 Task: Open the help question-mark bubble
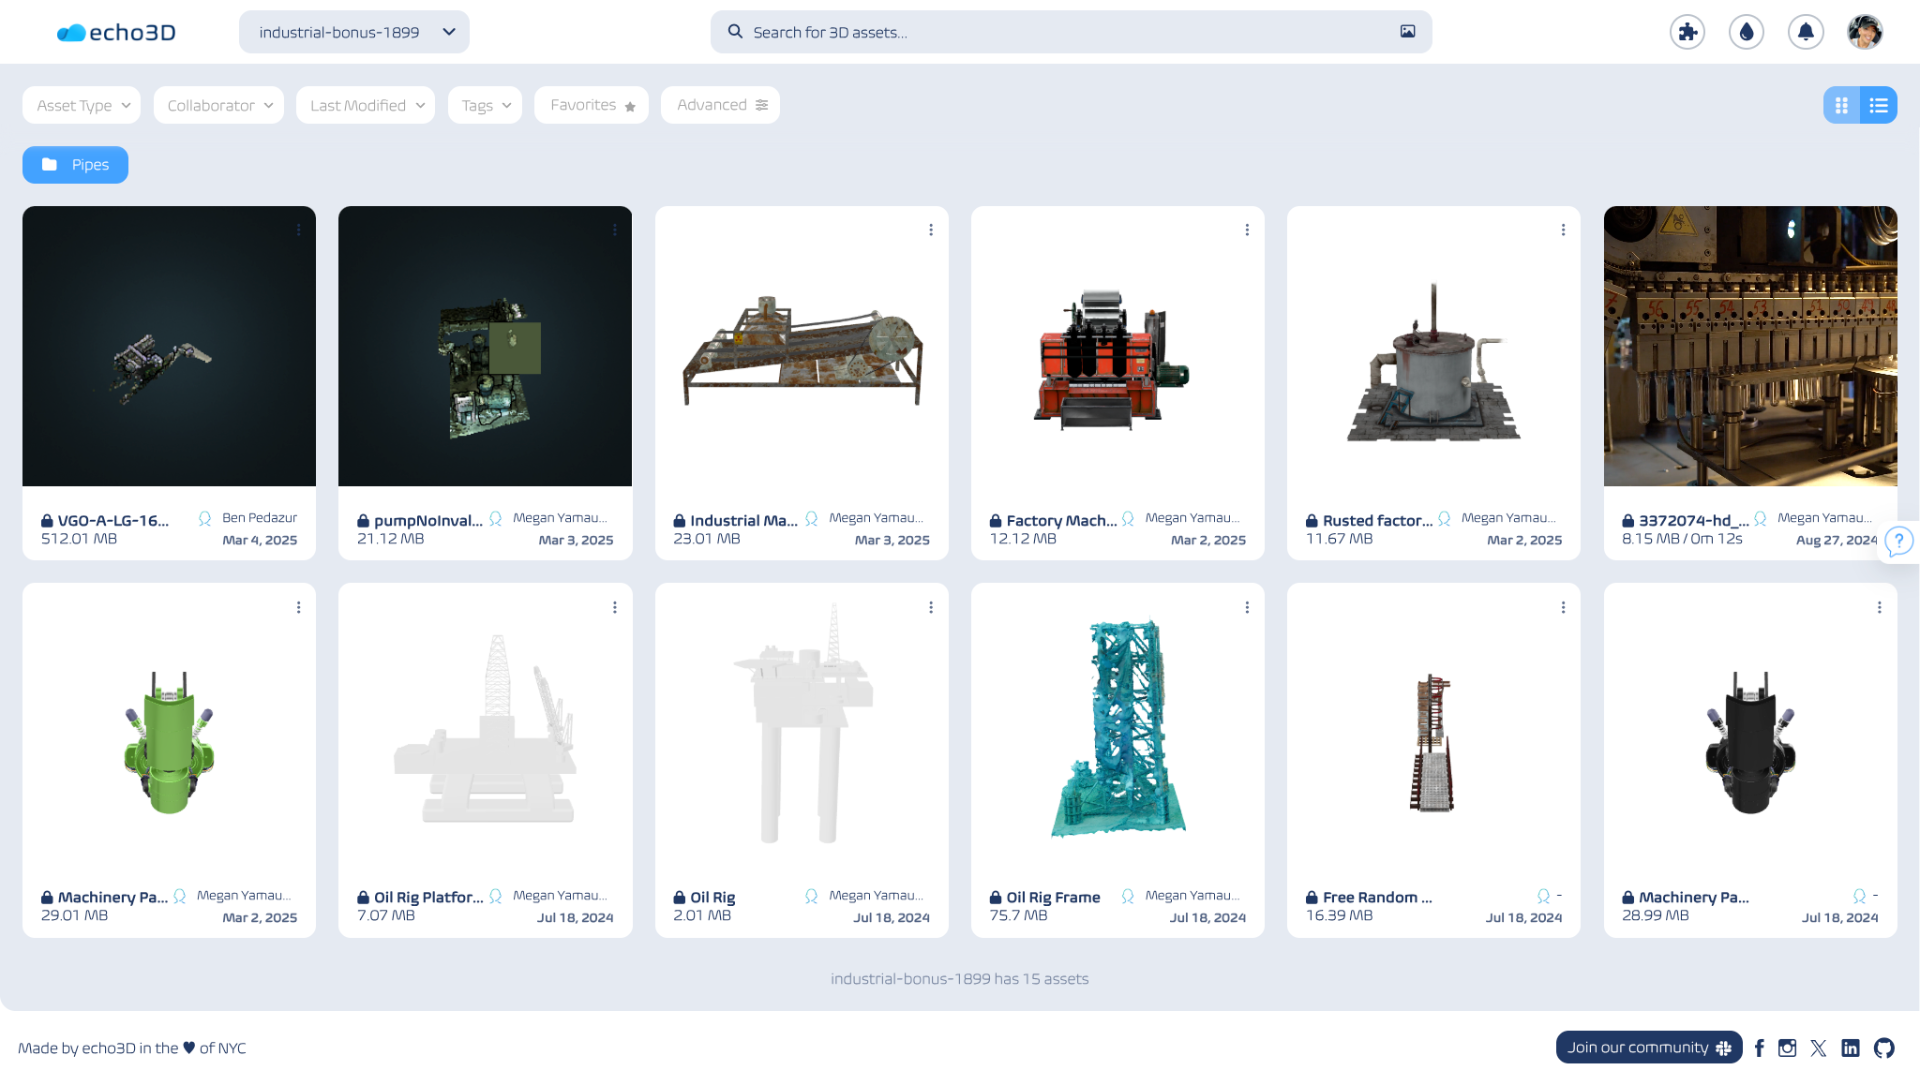[1898, 541]
